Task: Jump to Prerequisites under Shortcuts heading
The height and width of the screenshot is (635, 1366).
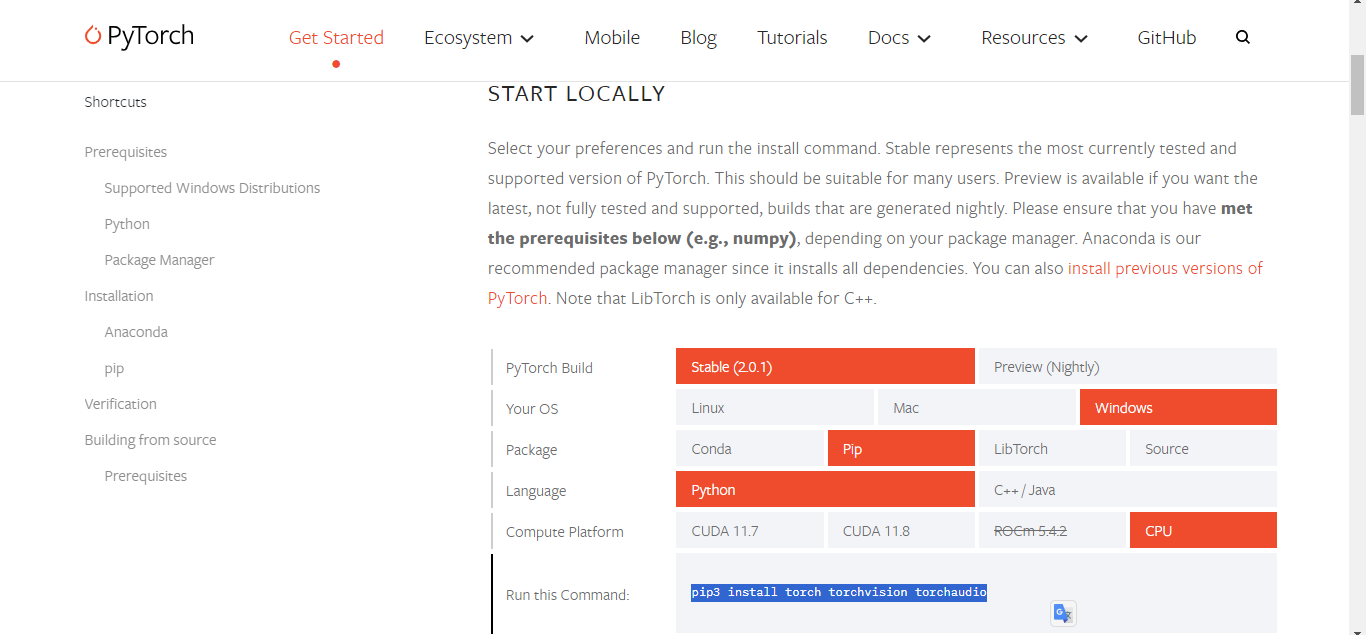Action: click(x=126, y=152)
